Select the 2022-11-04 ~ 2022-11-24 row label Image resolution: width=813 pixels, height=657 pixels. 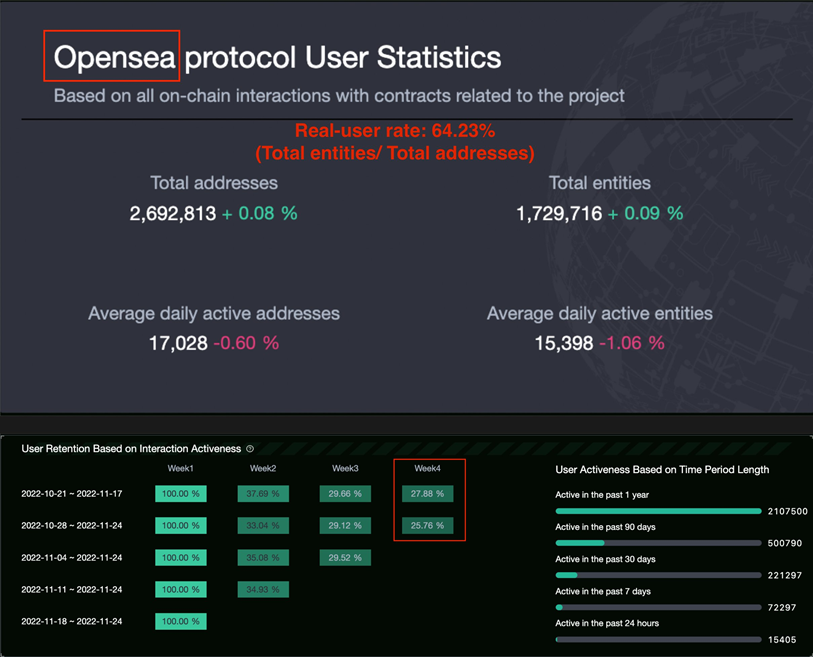(x=72, y=557)
